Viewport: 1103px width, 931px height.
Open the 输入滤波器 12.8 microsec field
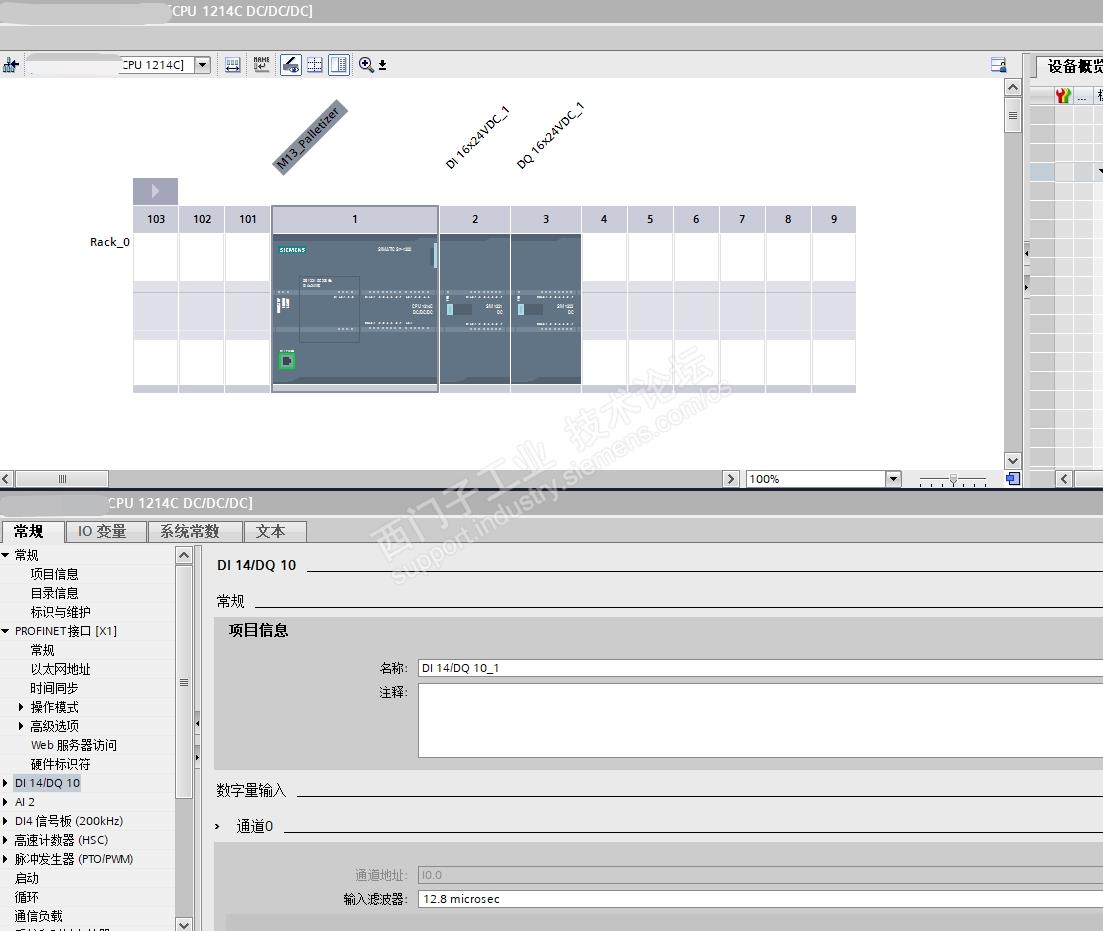coord(760,899)
